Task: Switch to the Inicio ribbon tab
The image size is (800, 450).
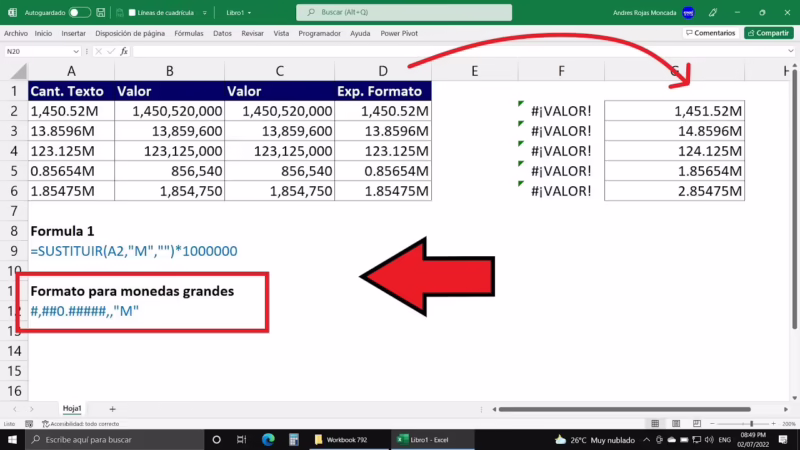Action: (43, 33)
